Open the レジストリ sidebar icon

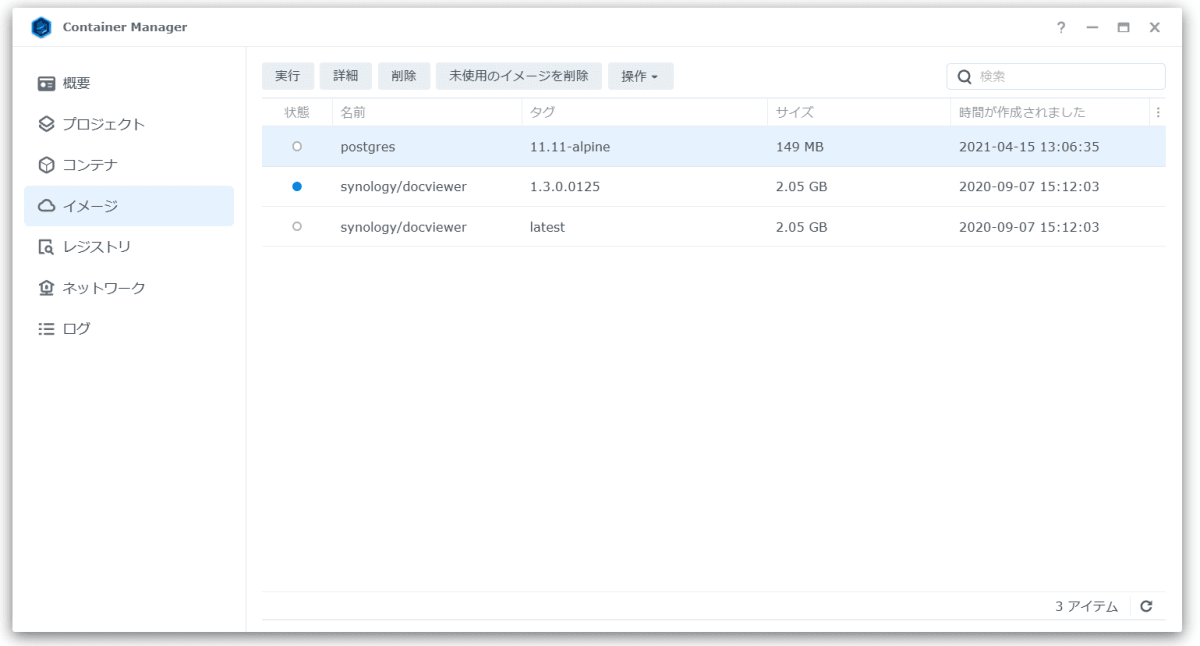coord(44,246)
